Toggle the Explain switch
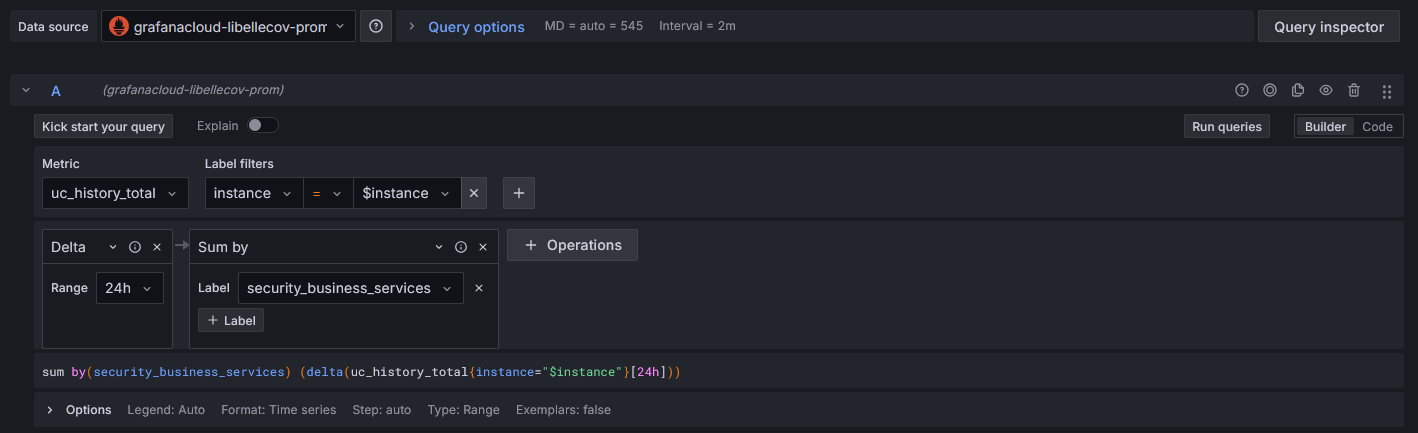This screenshot has width=1418, height=433. click(x=263, y=126)
